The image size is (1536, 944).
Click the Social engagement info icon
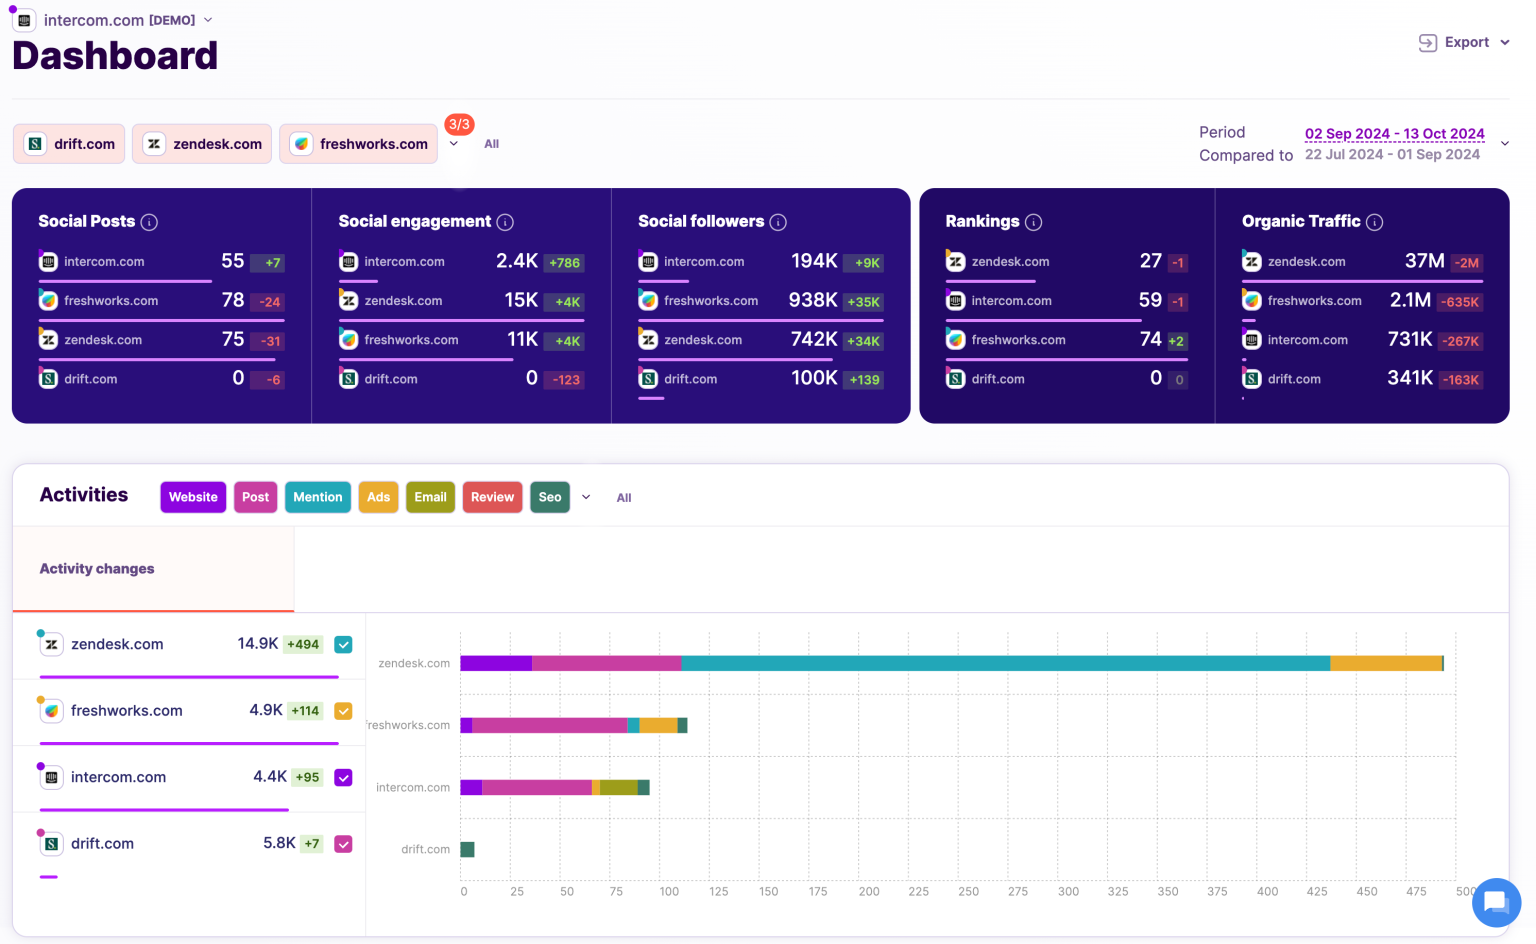click(506, 221)
